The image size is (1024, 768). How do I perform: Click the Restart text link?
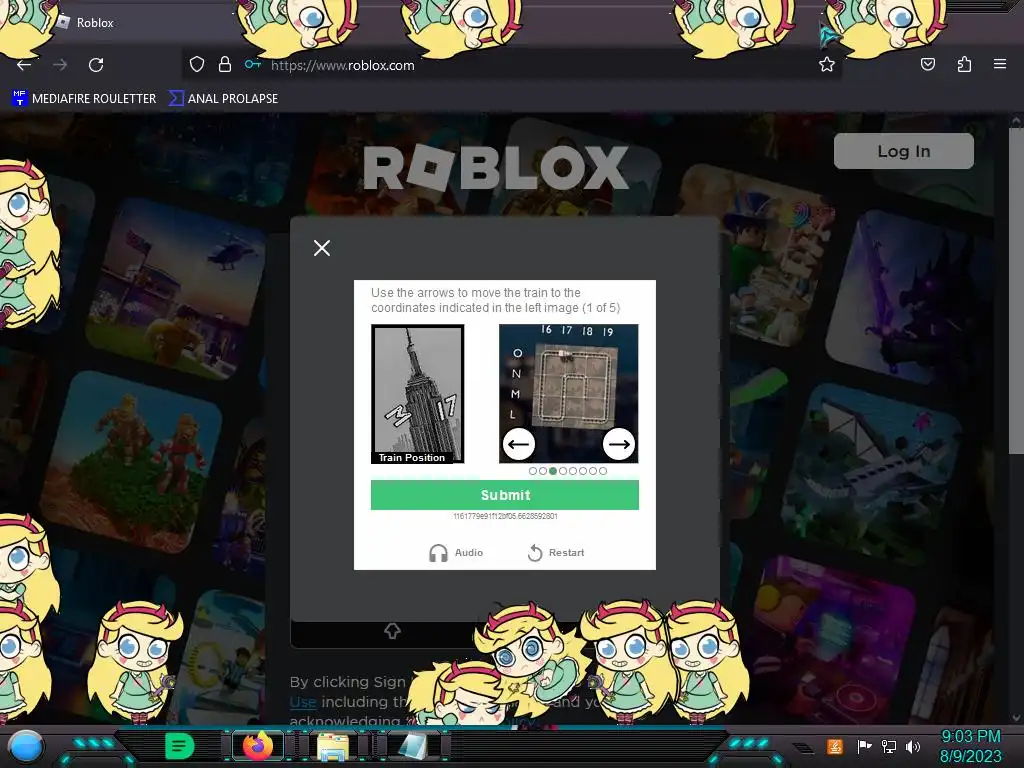pyautogui.click(x=566, y=553)
